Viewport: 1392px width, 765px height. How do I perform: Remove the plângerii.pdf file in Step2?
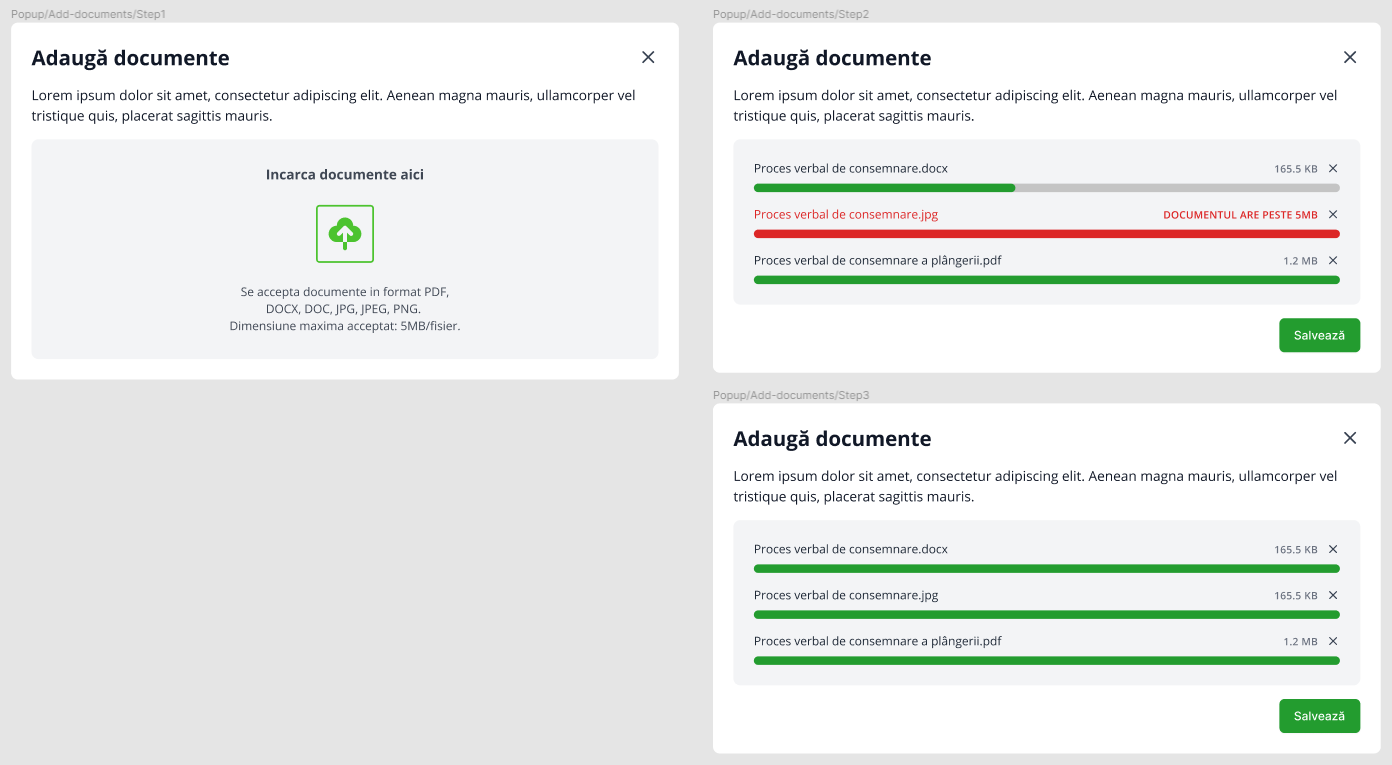click(x=1333, y=260)
